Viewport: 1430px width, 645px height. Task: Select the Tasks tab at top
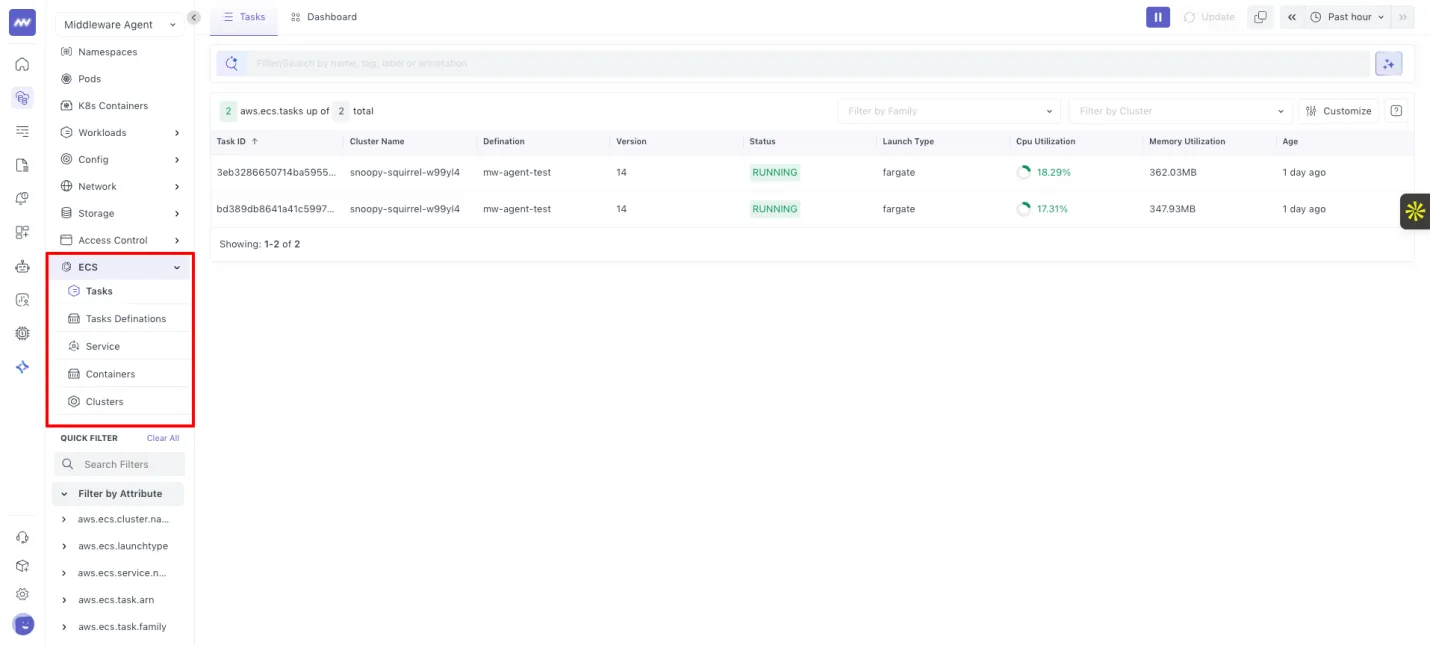pyautogui.click(x=244, y=17)
